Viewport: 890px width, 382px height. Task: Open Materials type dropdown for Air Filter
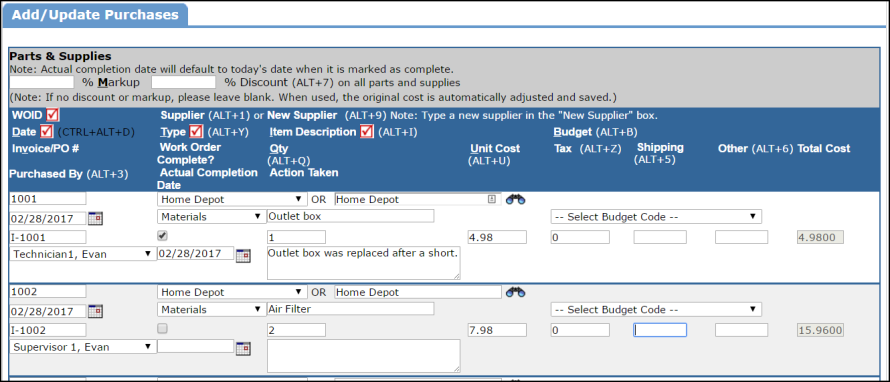(211, 309)
